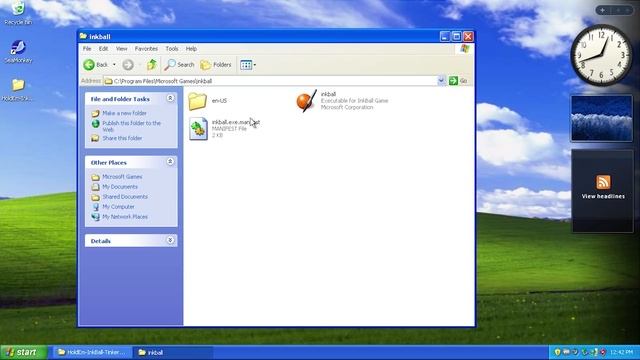Open the Back history dropdown arrow
The image size is (640, 360).
pos(114,65)
